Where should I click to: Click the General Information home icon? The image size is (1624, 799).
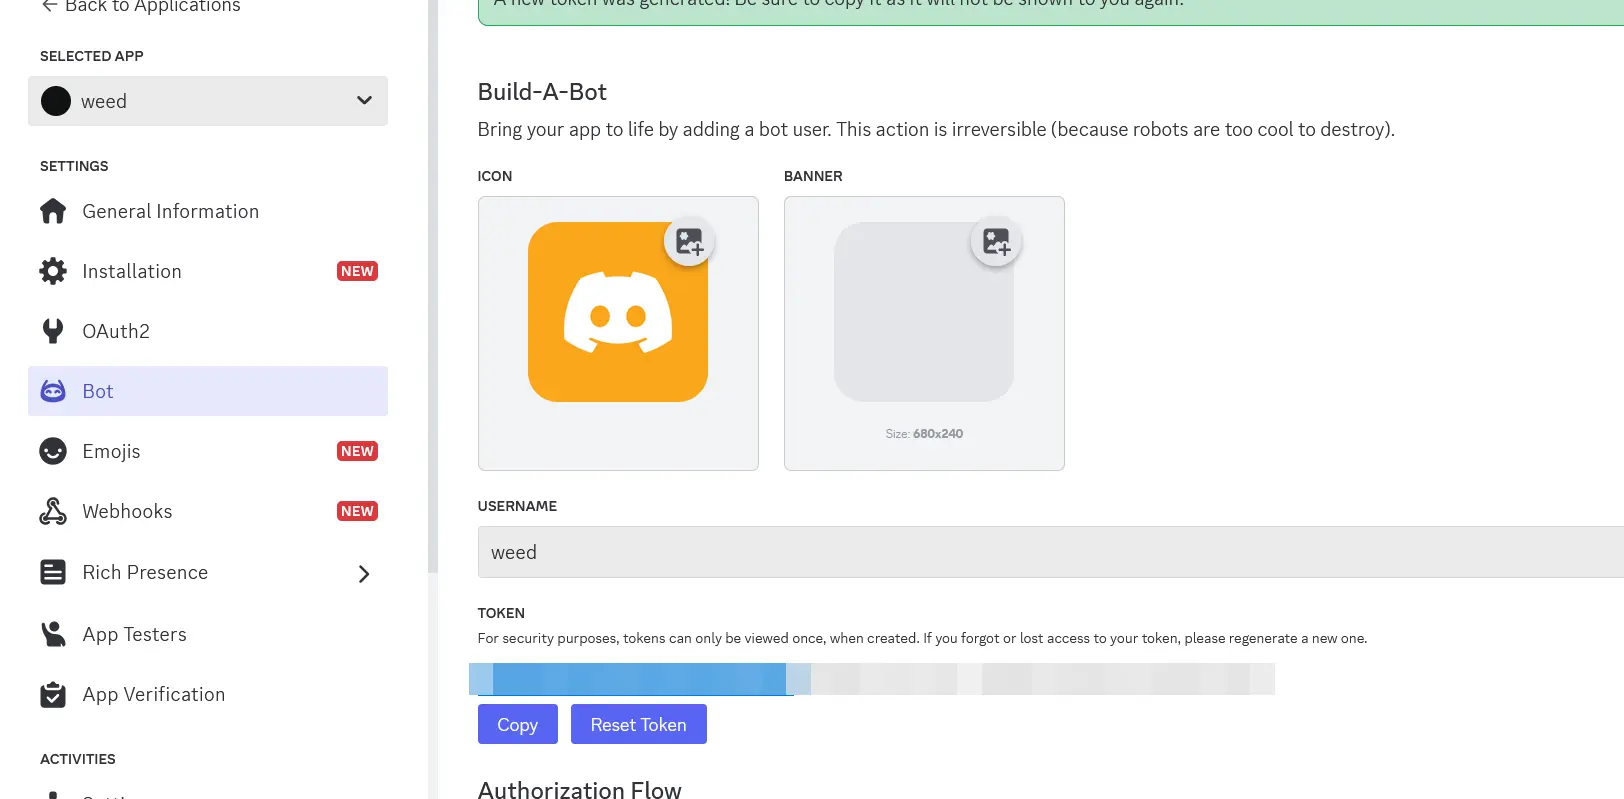click(53, 211)
